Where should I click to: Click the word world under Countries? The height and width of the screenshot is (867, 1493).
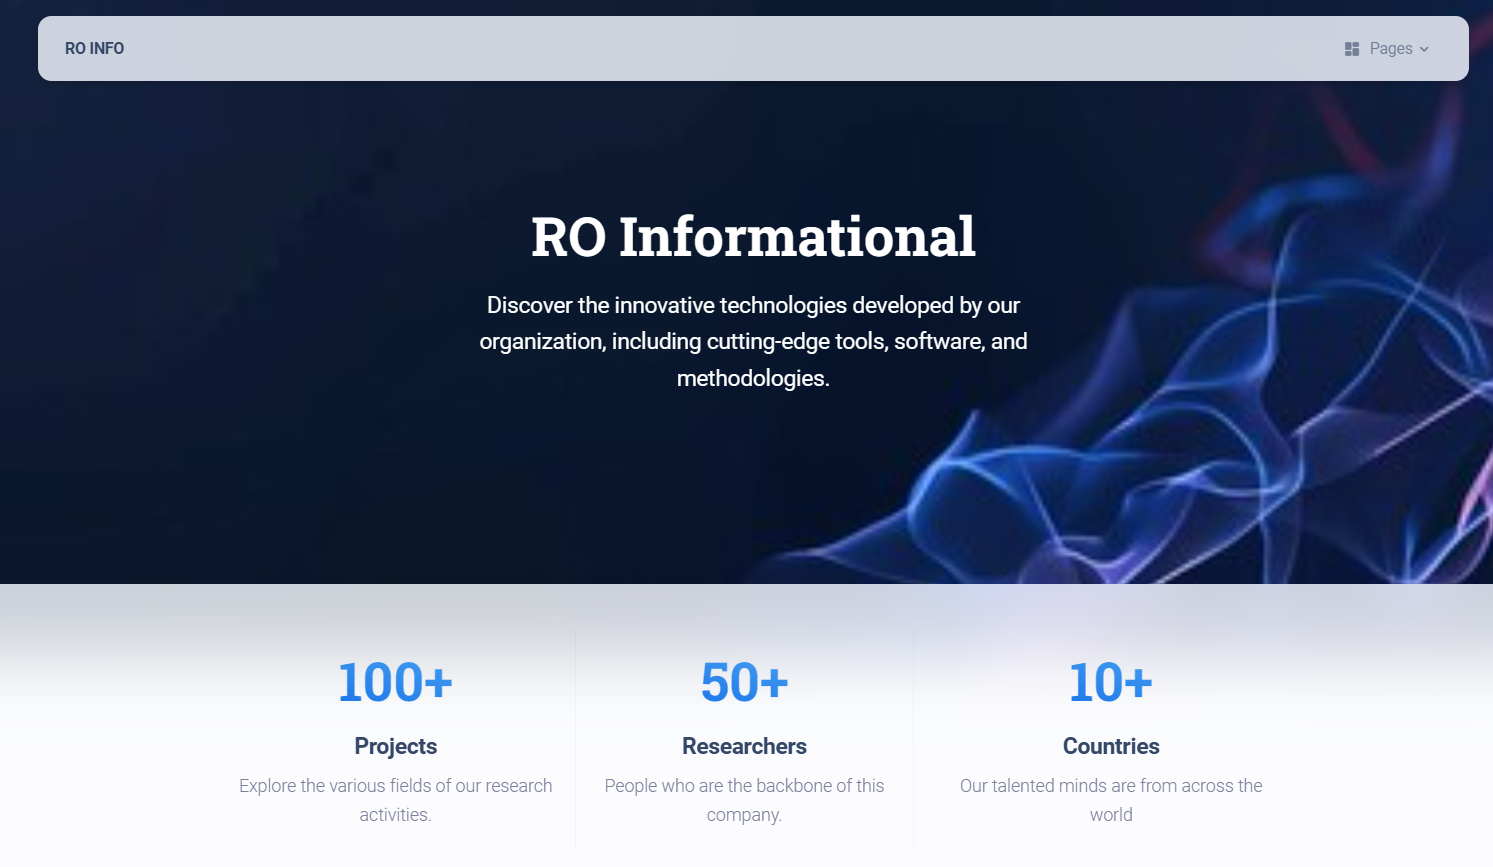tap(1110, 815)
